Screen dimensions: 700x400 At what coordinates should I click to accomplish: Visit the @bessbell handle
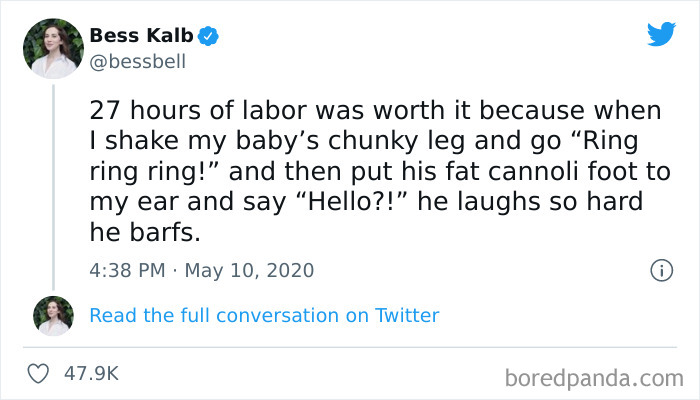137,63
